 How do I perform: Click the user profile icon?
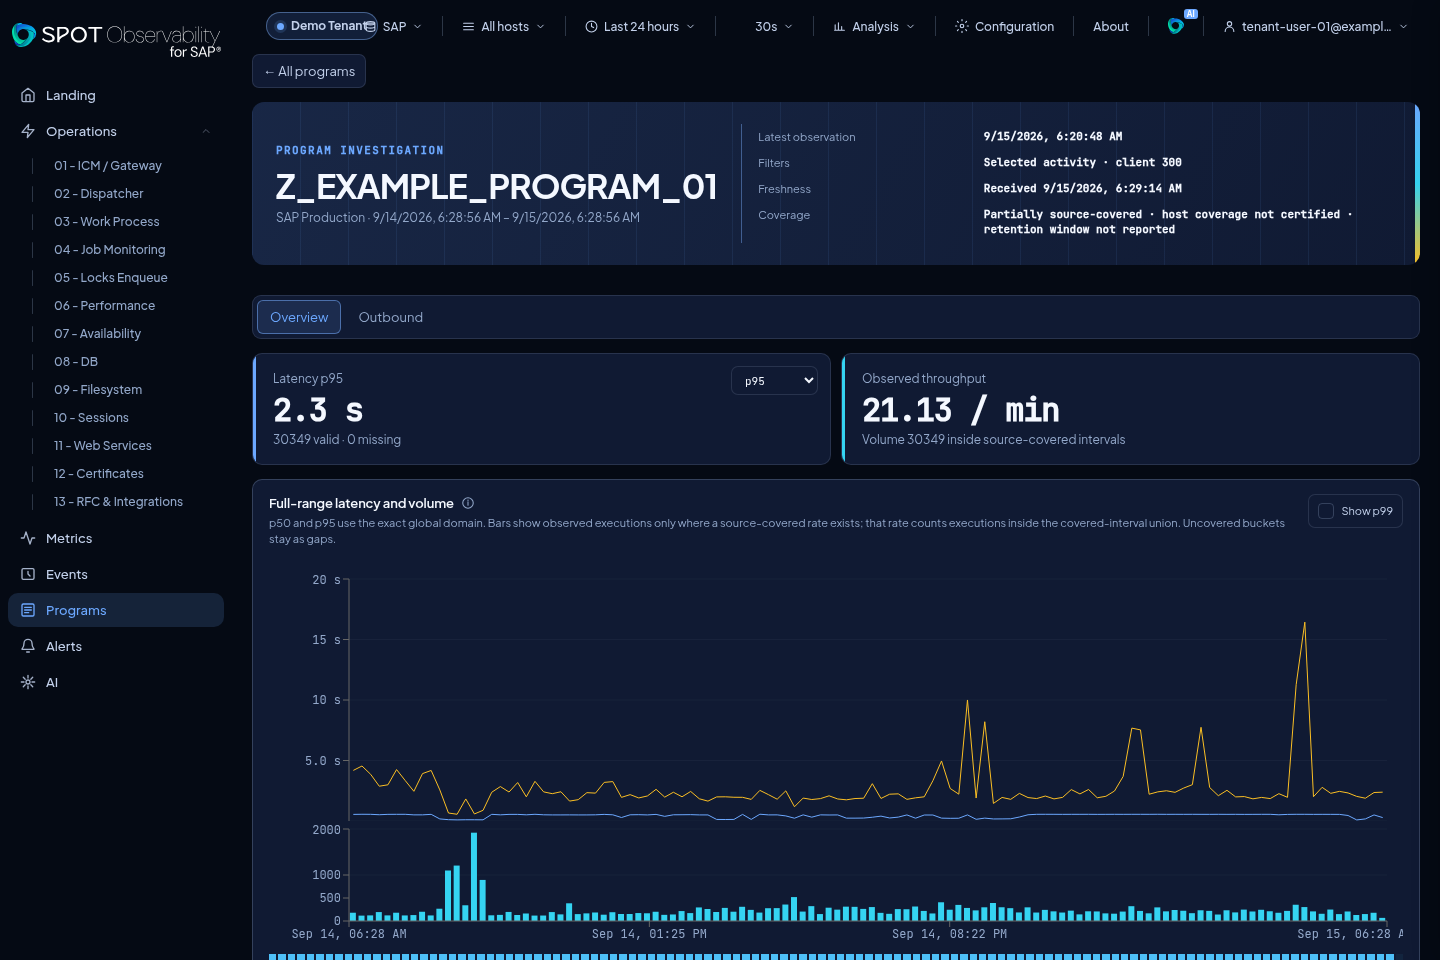click(1229, 26)
